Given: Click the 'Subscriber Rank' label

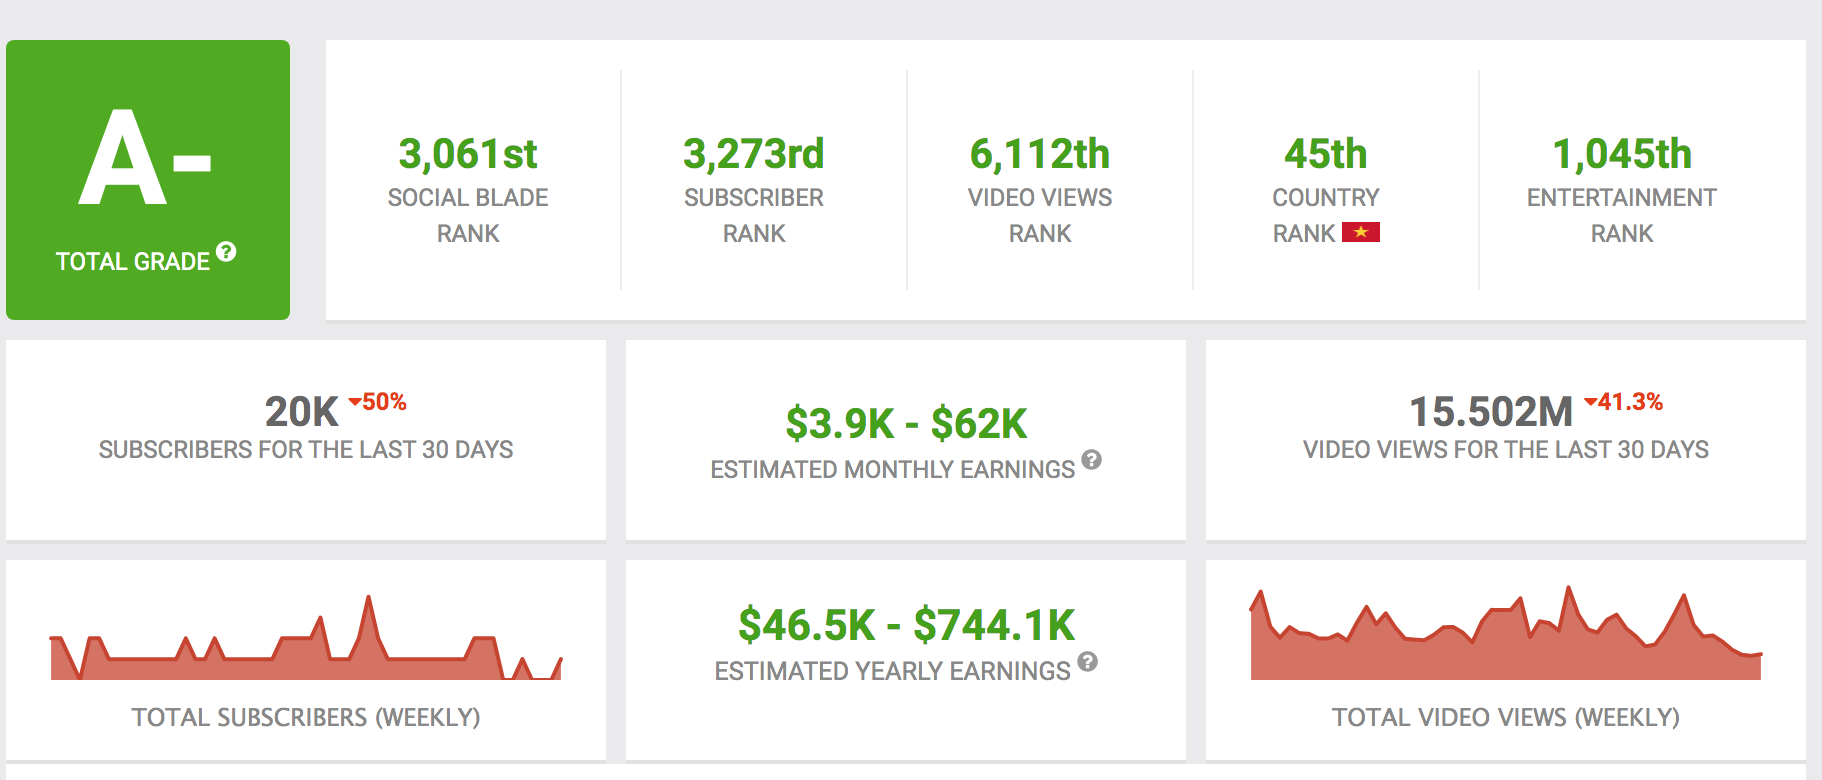Looking at the screenshot, I should click(754, 216).
